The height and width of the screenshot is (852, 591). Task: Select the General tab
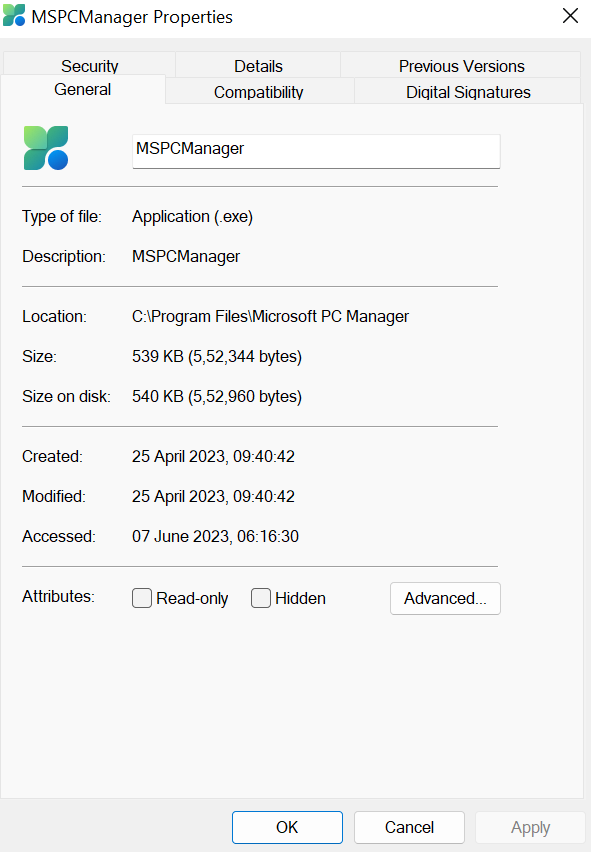(x=83, y=89)
